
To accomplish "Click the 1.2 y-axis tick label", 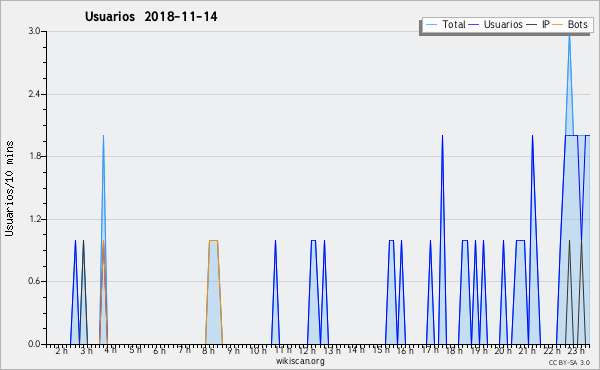I will 35,219.
